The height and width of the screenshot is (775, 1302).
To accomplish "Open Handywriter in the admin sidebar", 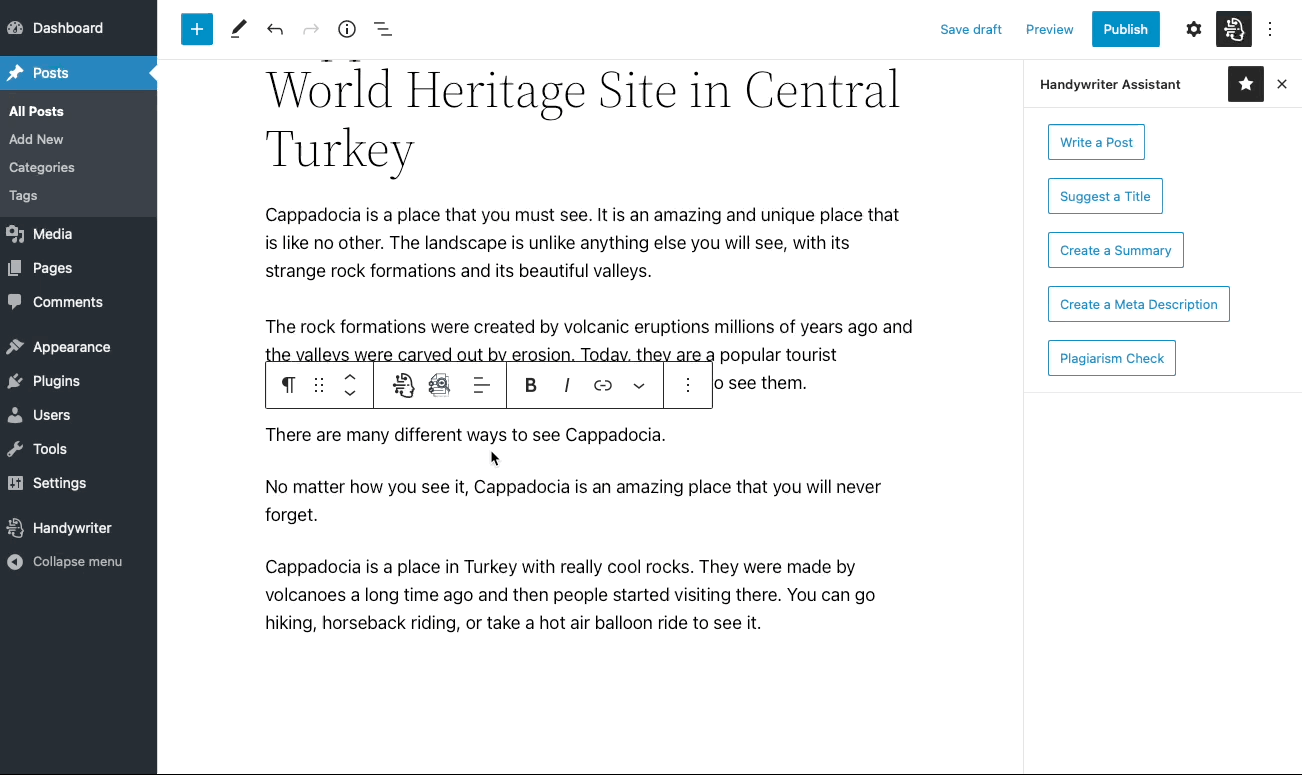I will click(x=78, y=528).
